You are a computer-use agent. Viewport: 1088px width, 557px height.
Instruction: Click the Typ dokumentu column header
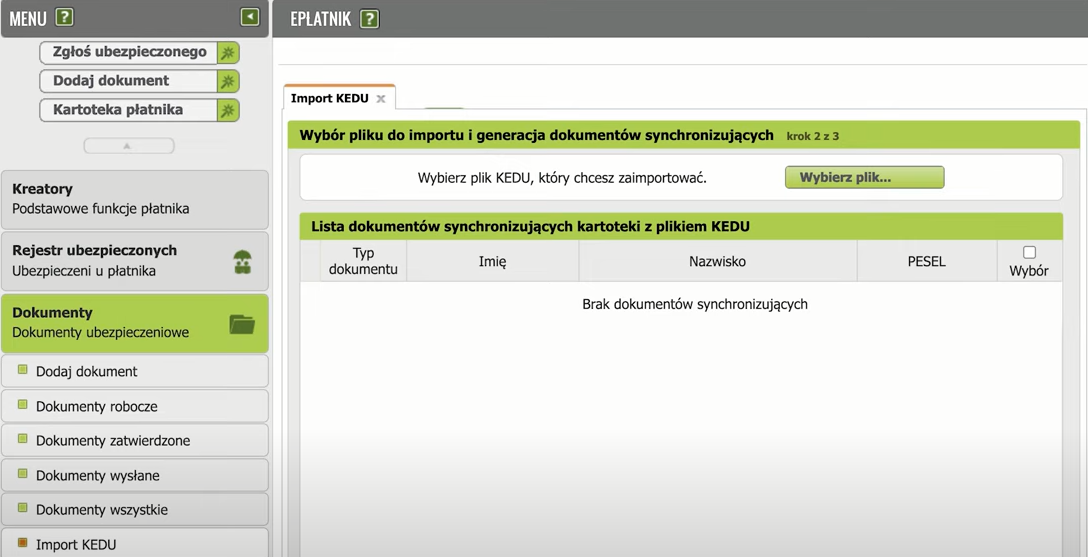pos(364,261)
